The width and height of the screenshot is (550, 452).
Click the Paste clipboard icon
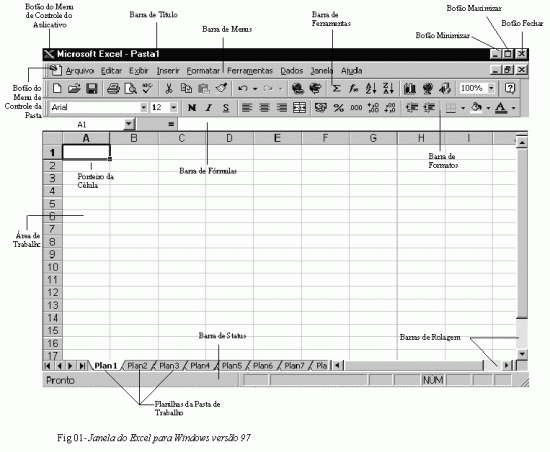pos(203,88)
